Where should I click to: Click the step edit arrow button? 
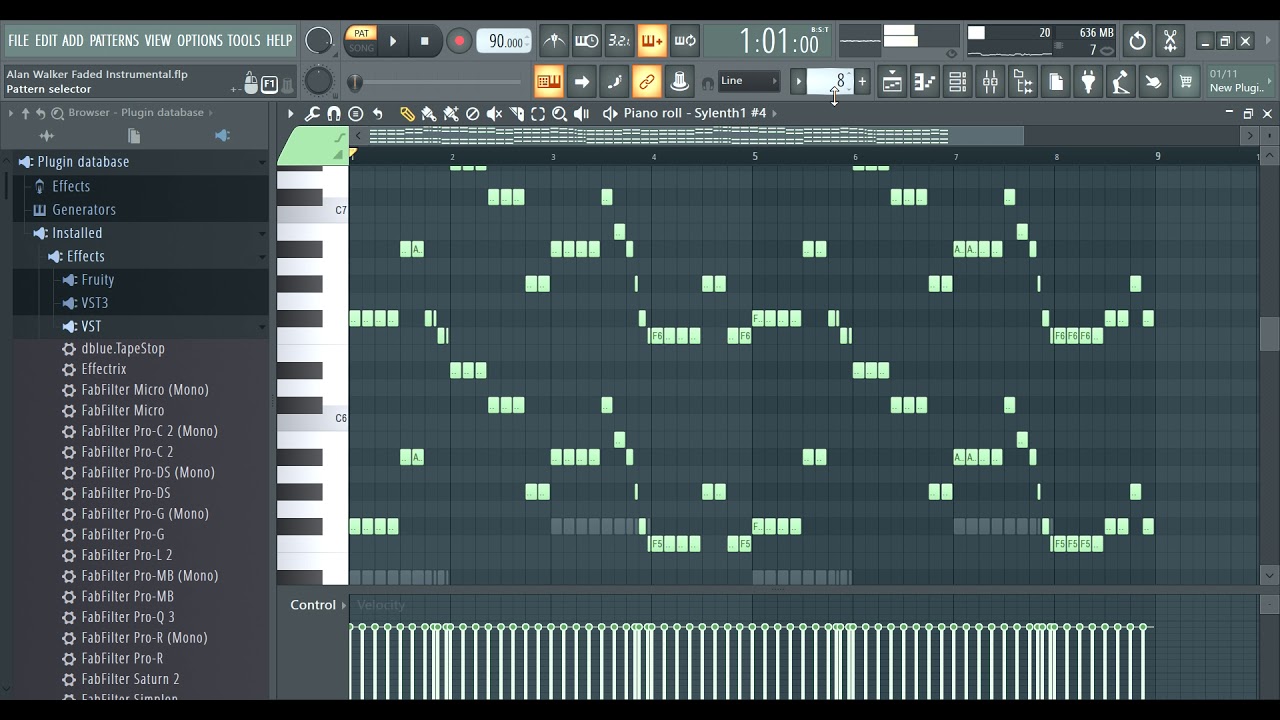[x=581, y=82]
